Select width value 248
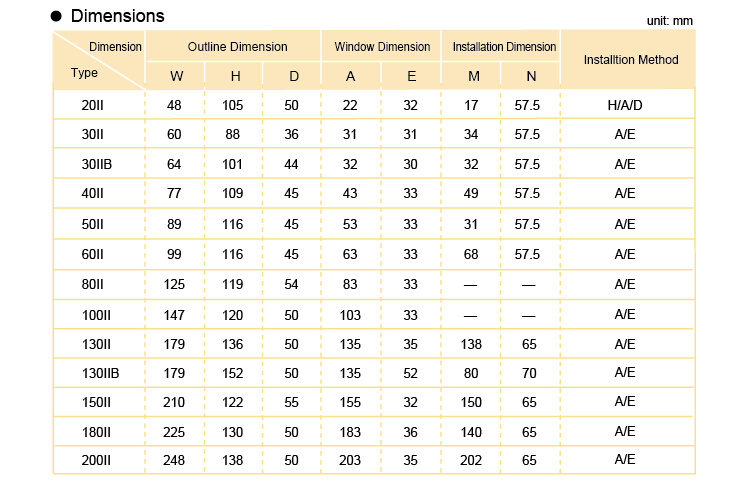Screen dimensions: 751x484 pyautogui.click(x=174, y=460)
